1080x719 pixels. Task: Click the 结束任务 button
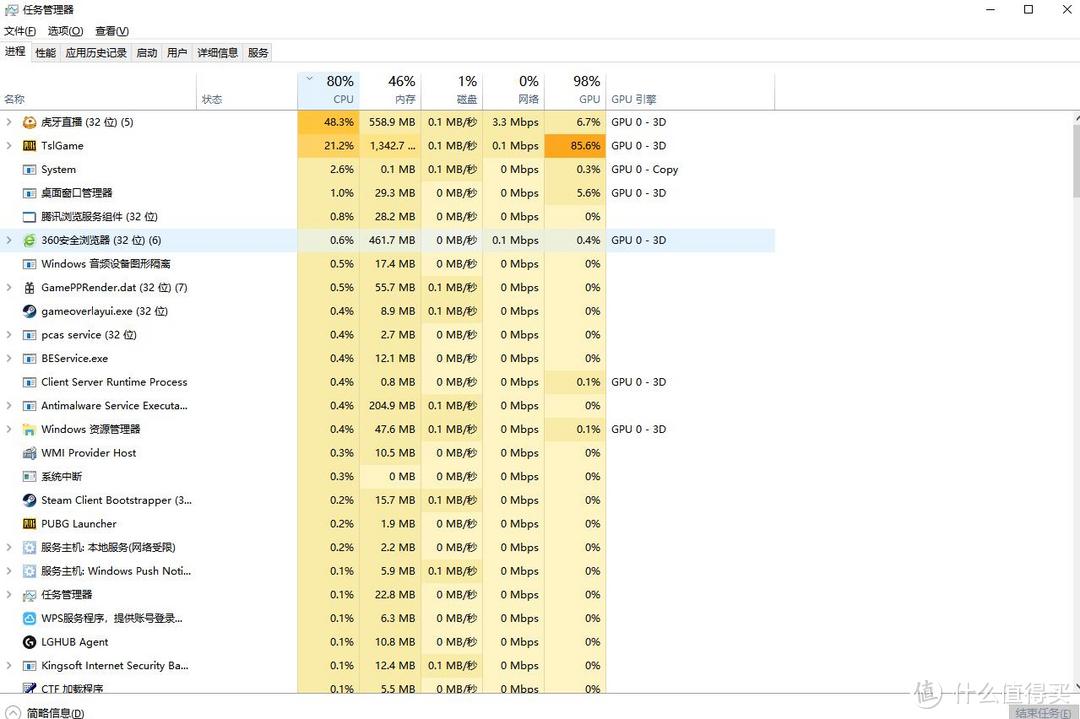[1043, 712]
